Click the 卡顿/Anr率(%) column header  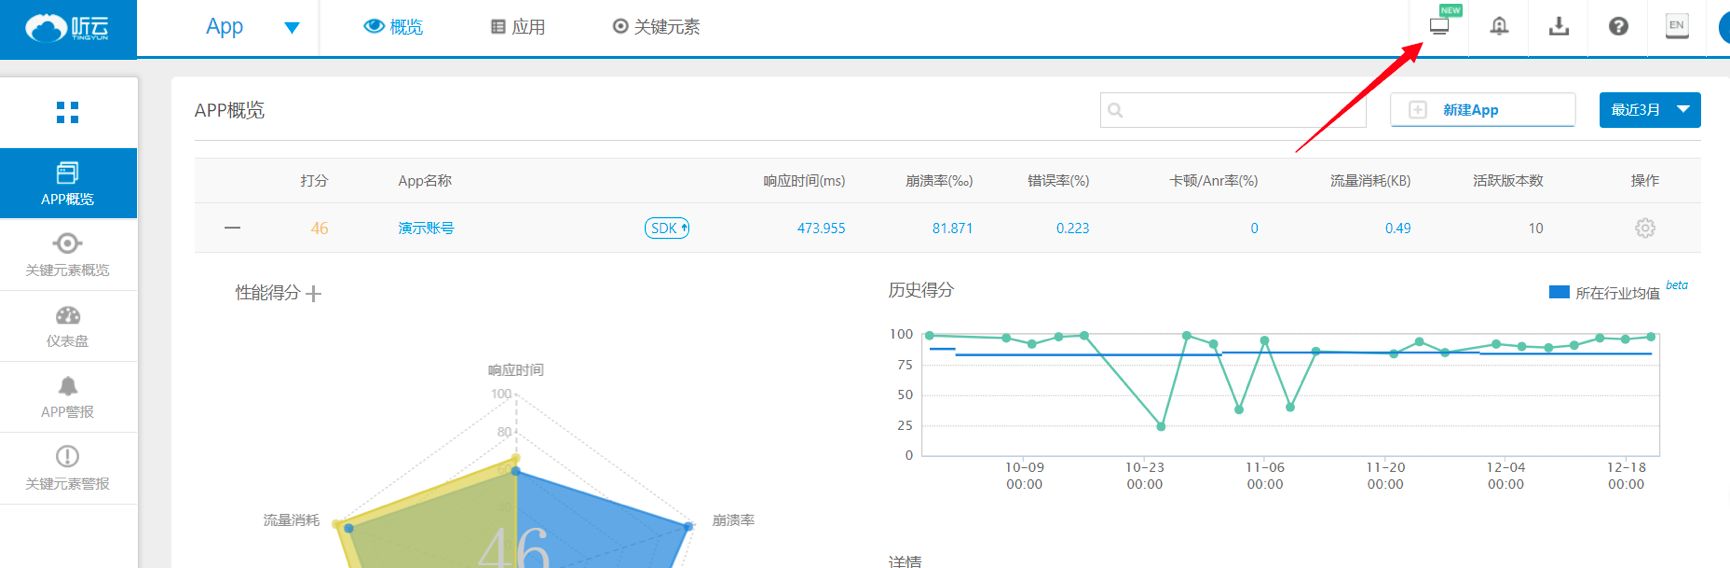pos(1214,181)
